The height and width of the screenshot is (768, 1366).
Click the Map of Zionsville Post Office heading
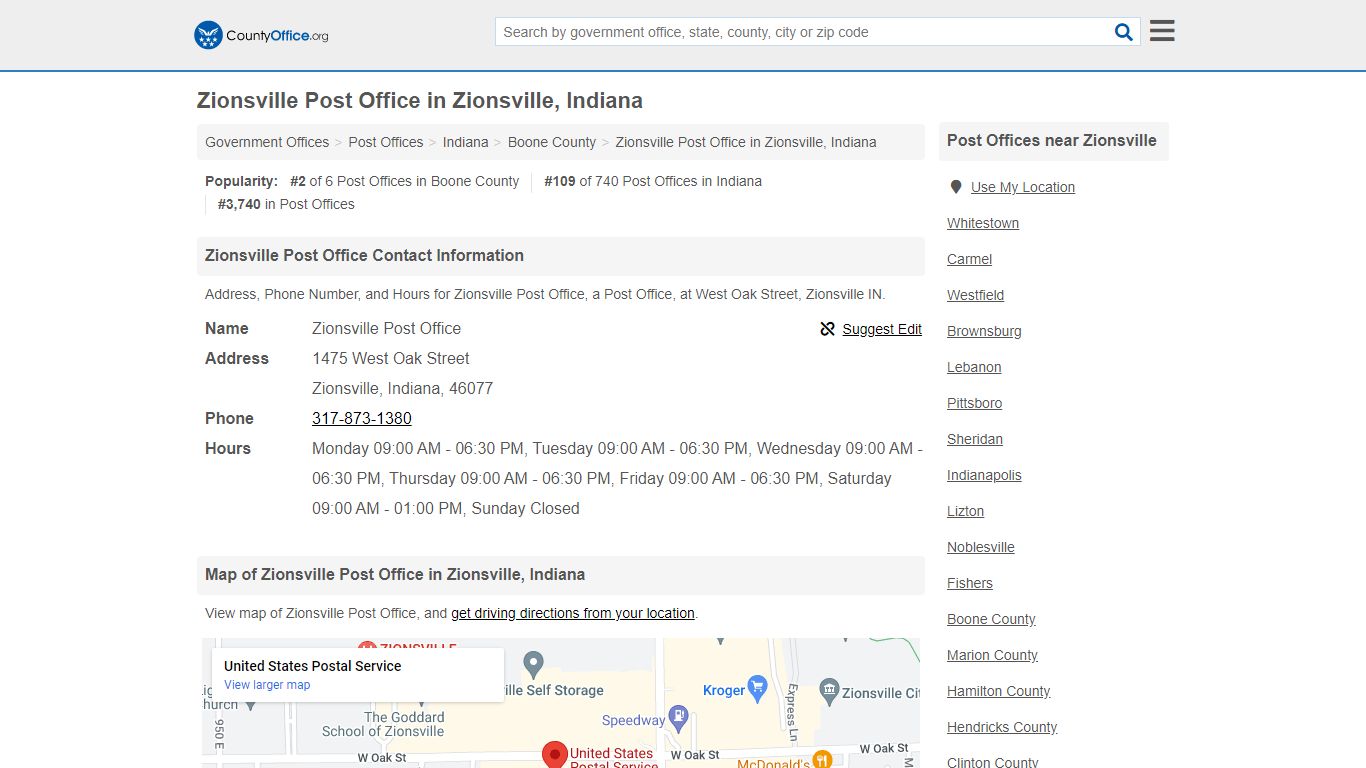click(x=395, y=575)
